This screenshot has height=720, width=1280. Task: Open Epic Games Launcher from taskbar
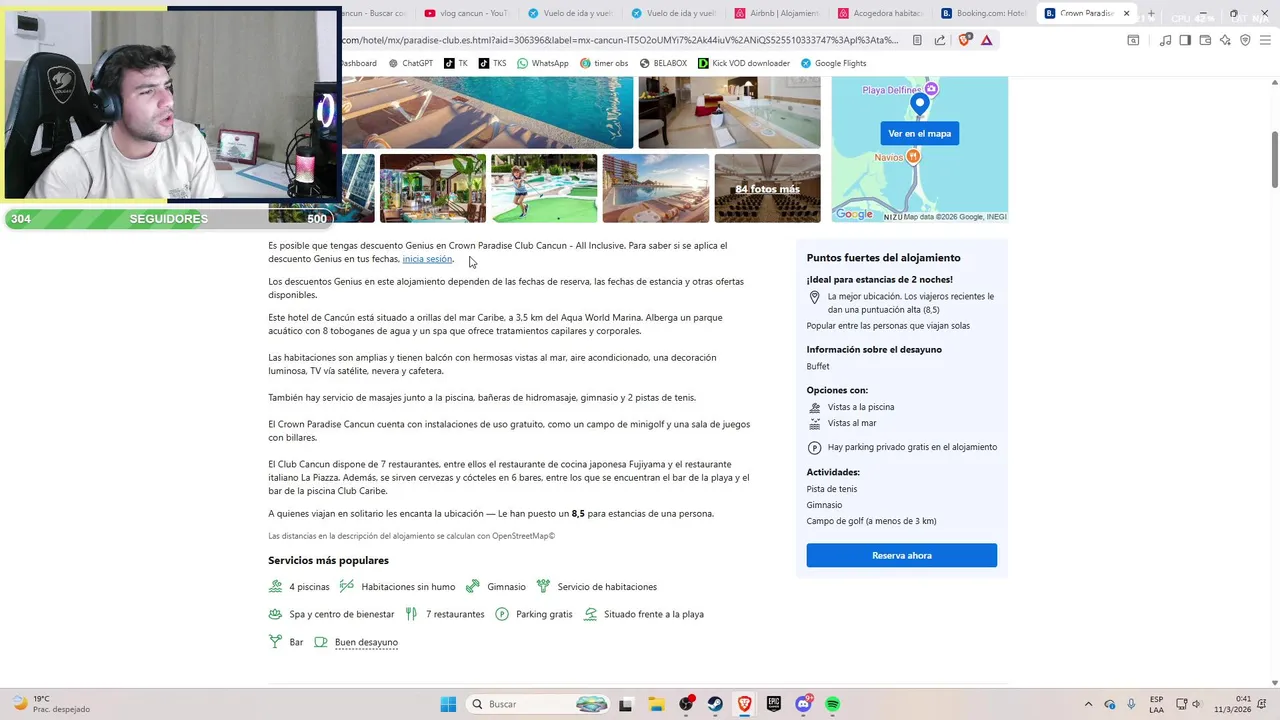[x=774, y=704]
